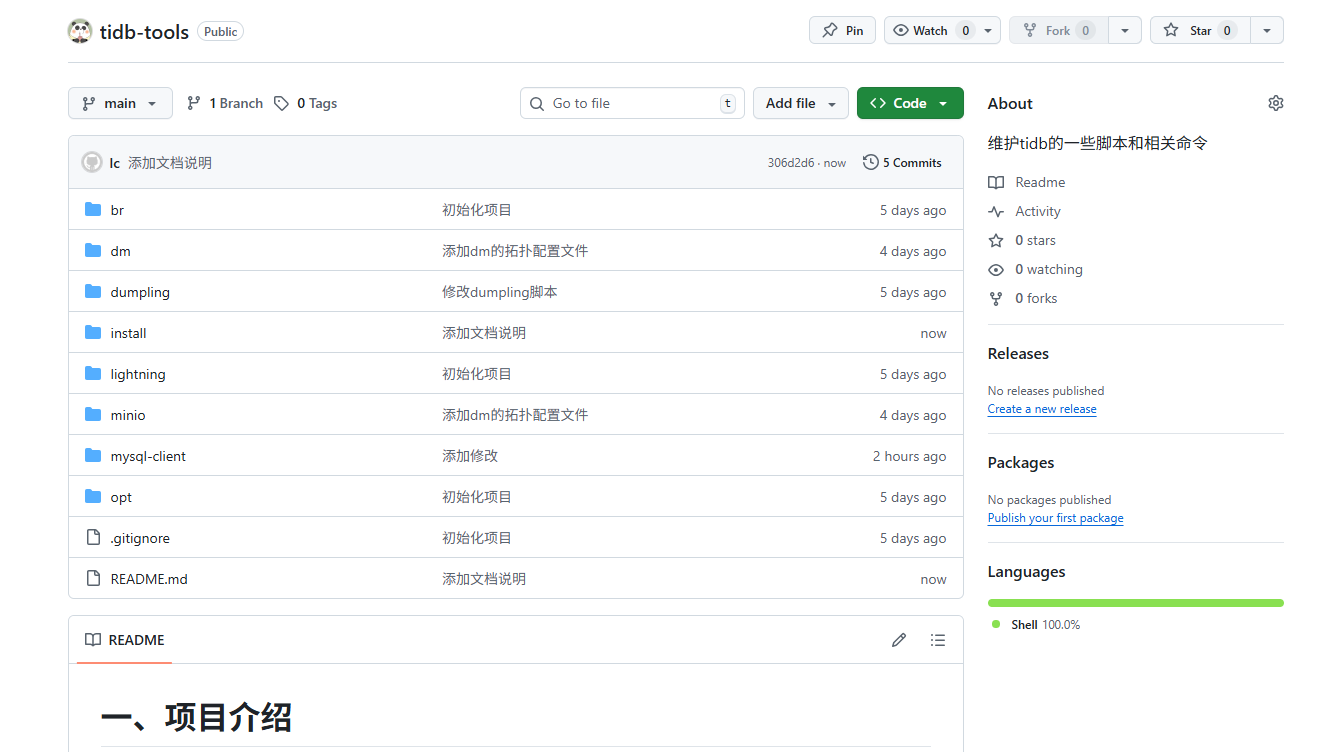Screen dimensions: 1340x752
Task: Expand the main branch selector dropdown
Action: pos(120,103)
